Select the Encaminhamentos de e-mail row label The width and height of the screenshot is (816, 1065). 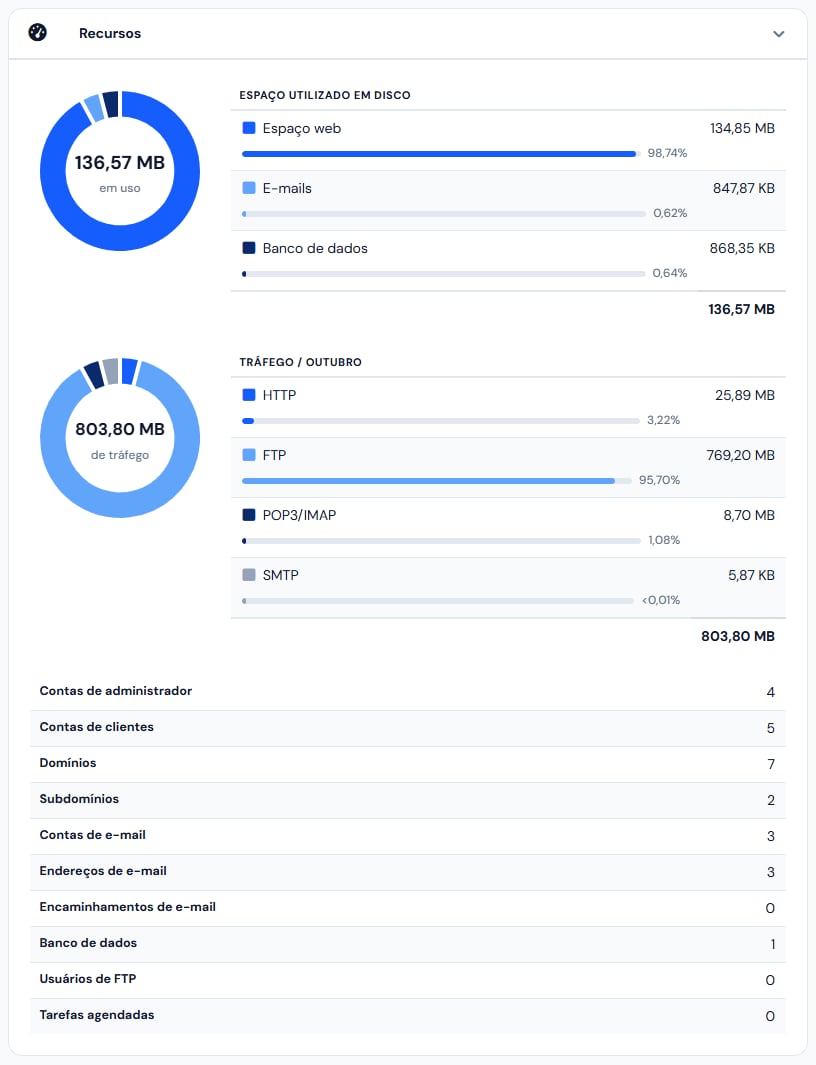[128, 907]
